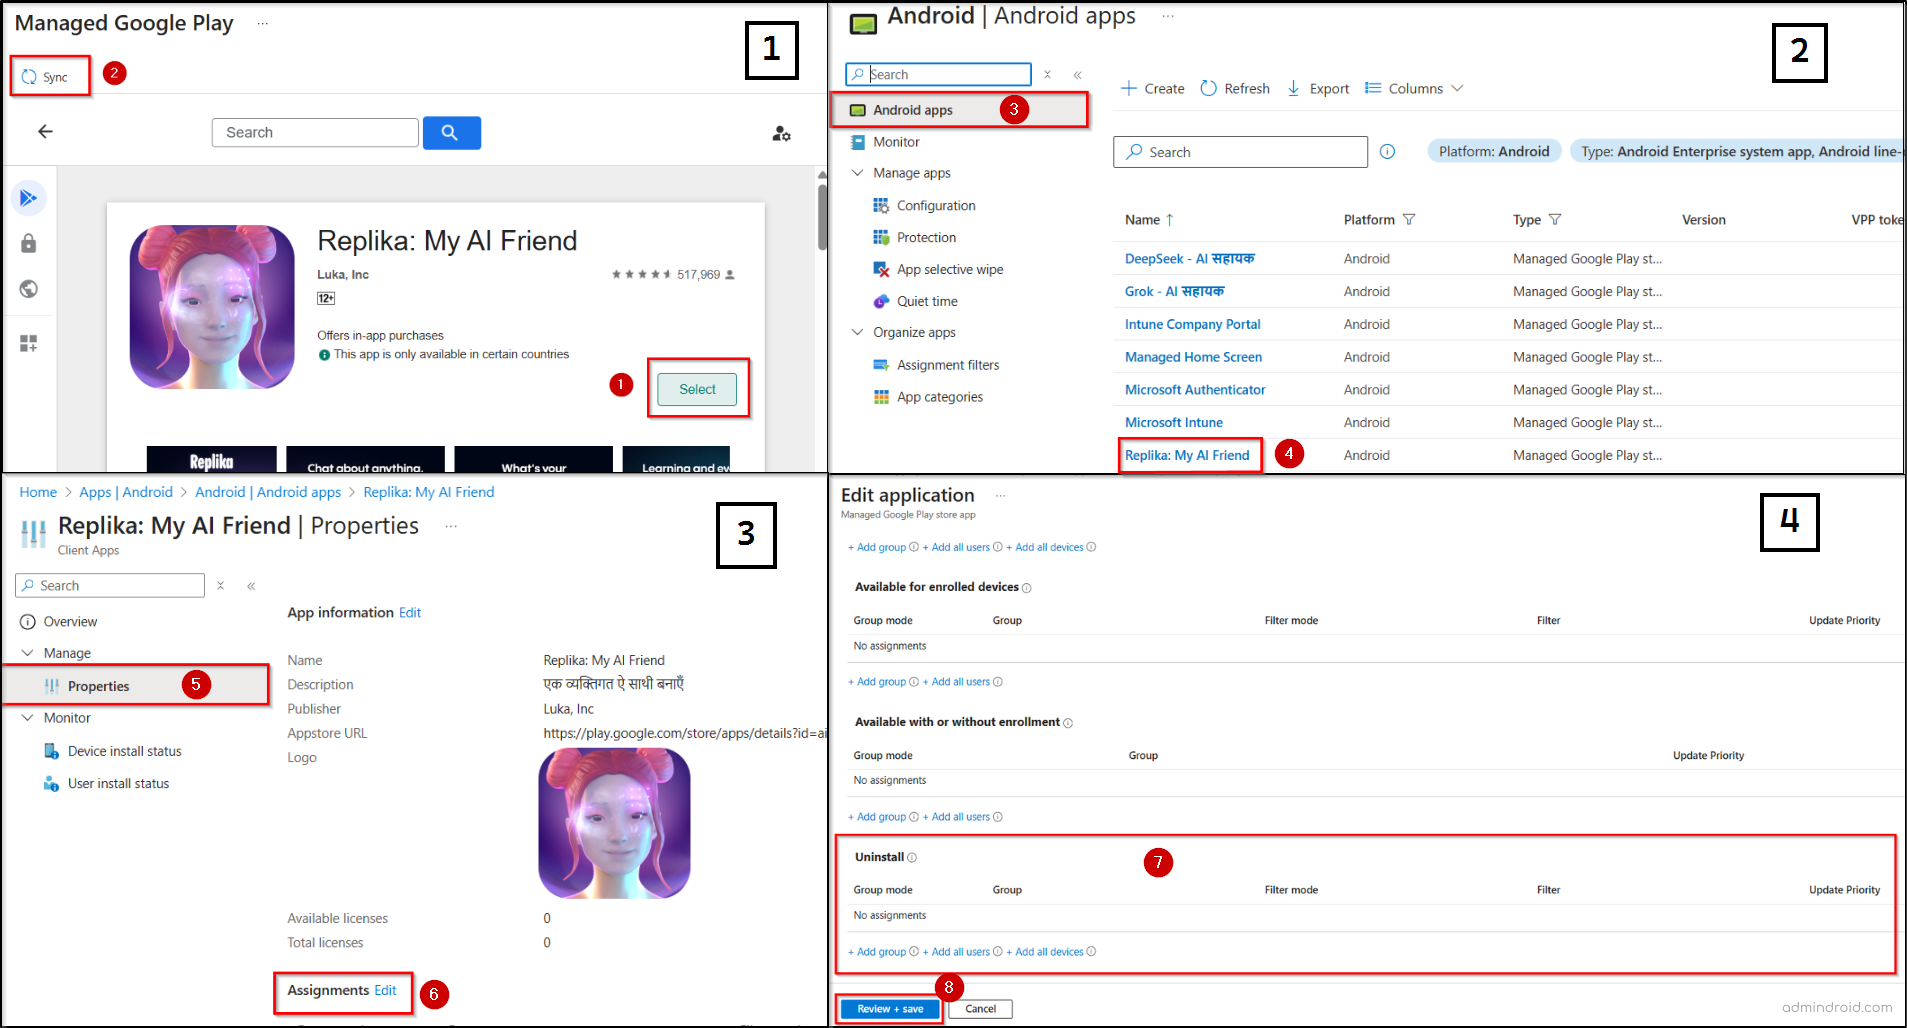The height and width of the screenshot is (1028, 1907).
Task: Click the Select button for Replika
Action: tap(697, 389)
